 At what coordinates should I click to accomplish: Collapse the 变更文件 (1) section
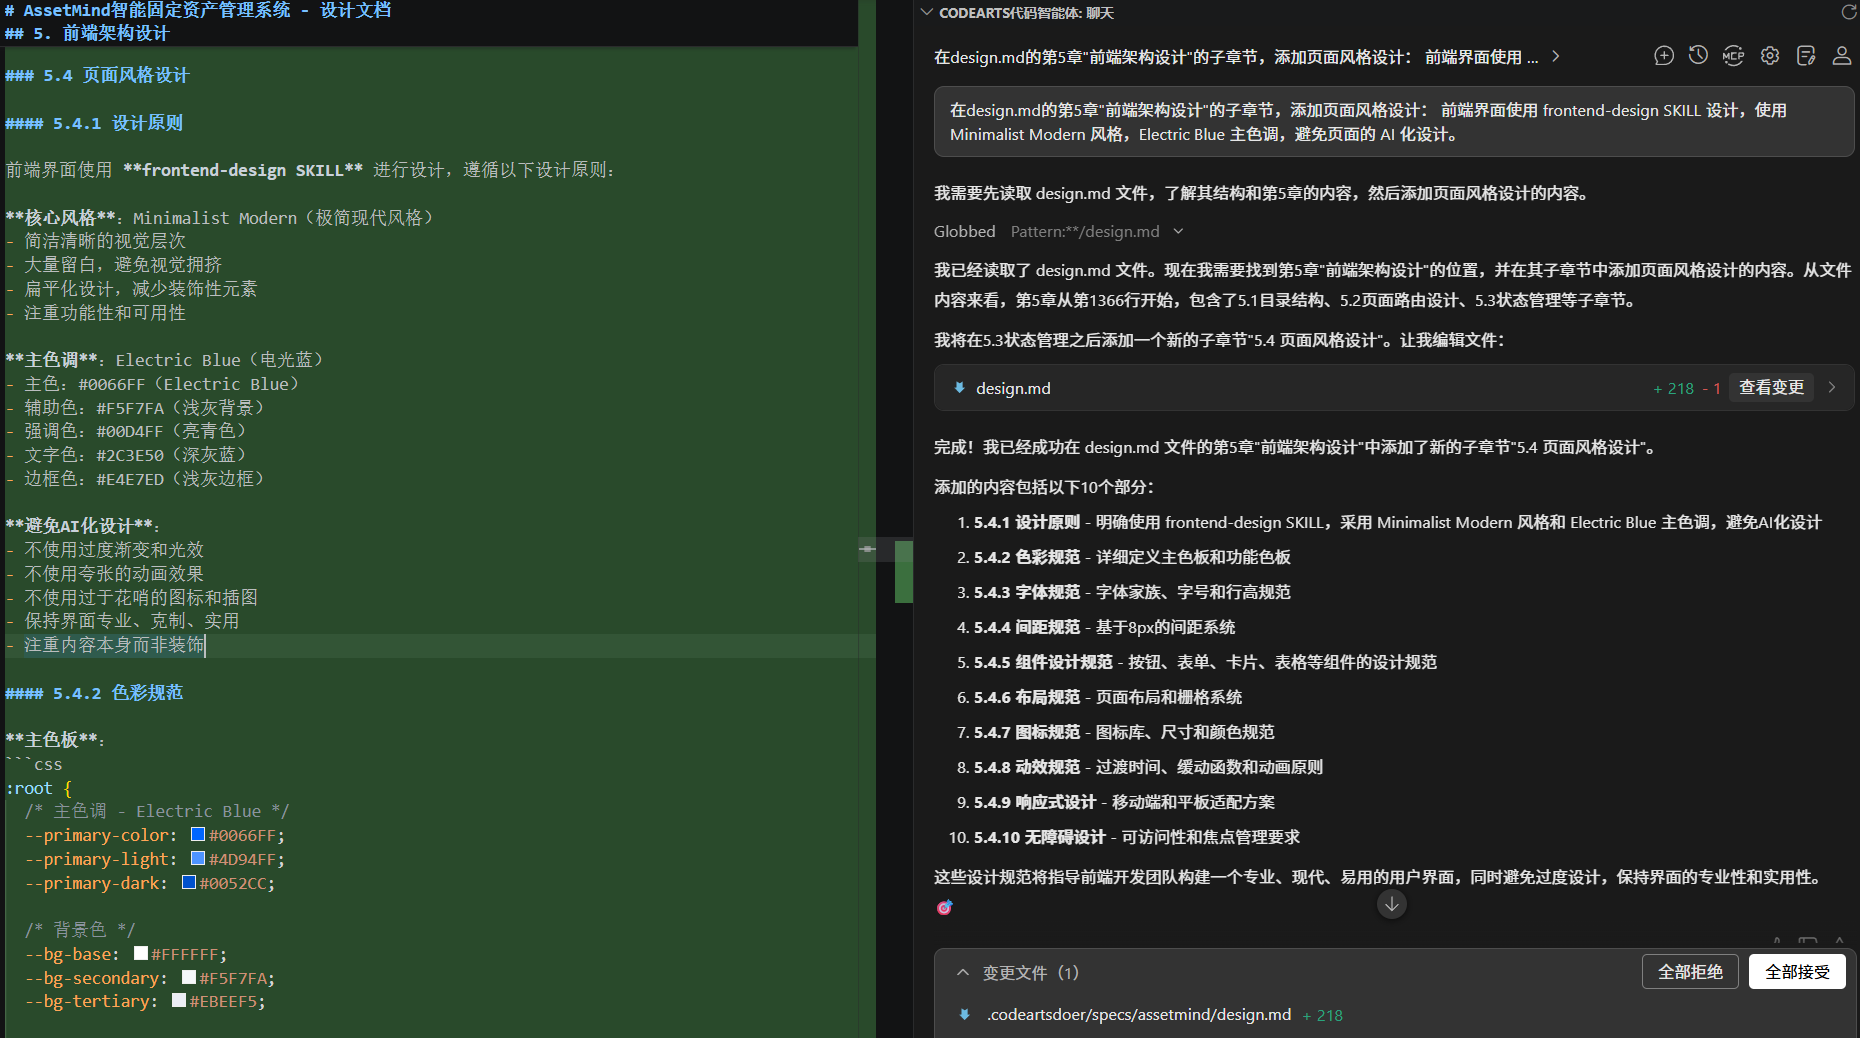pyautogui.click(x=963, y=972)
